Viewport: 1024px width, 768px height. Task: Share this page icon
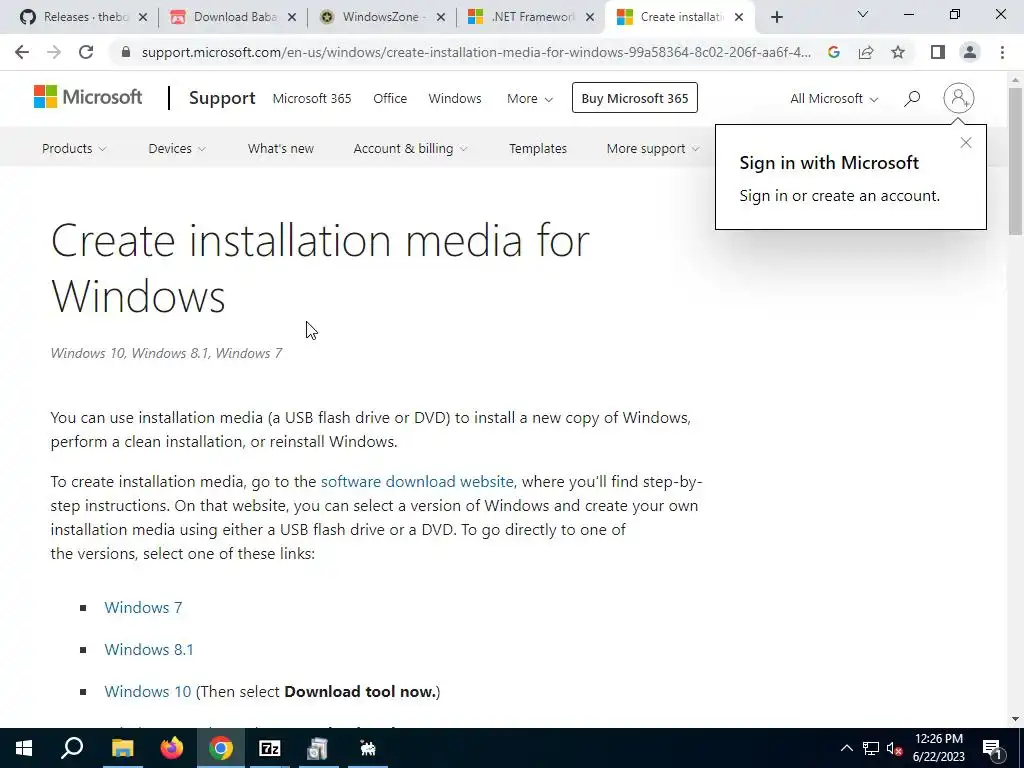(866, 52)
